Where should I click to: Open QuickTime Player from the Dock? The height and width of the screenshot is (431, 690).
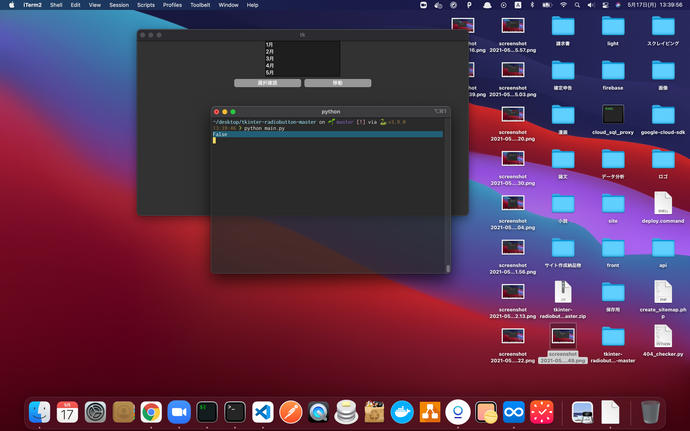tap(319, 413)
